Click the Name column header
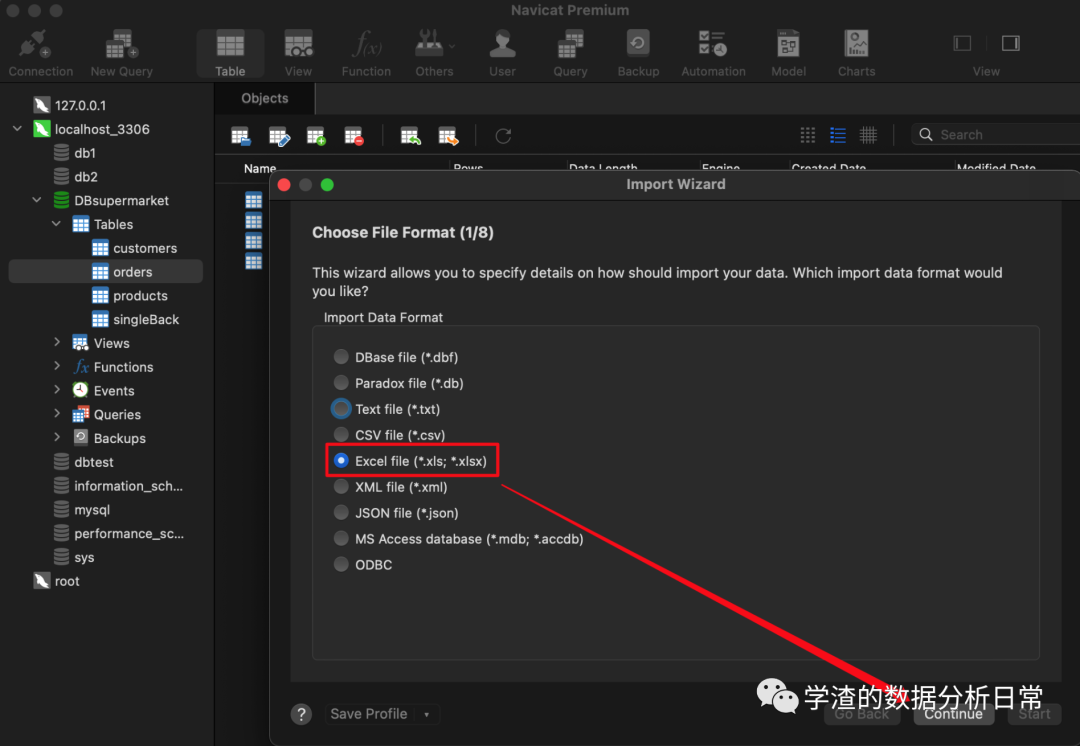 click(260, 168)
